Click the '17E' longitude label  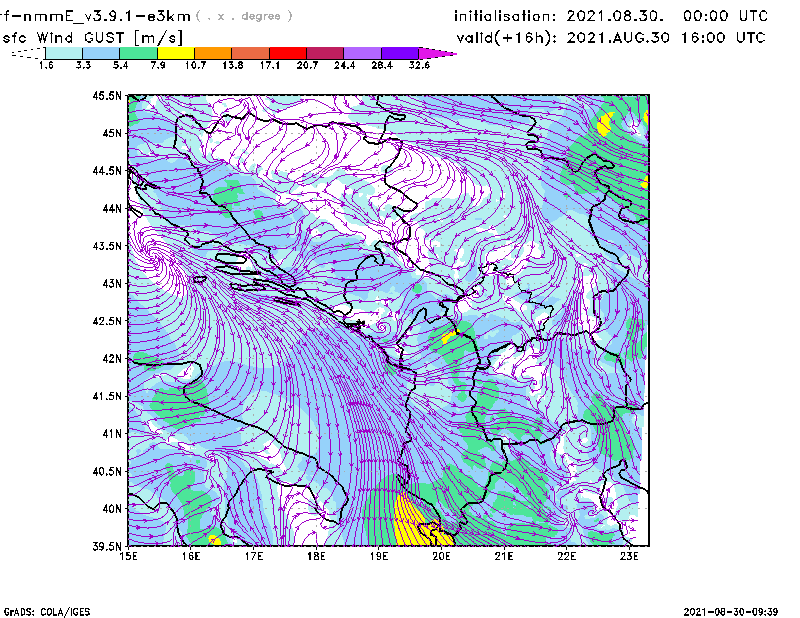click(x=254, y=556)
